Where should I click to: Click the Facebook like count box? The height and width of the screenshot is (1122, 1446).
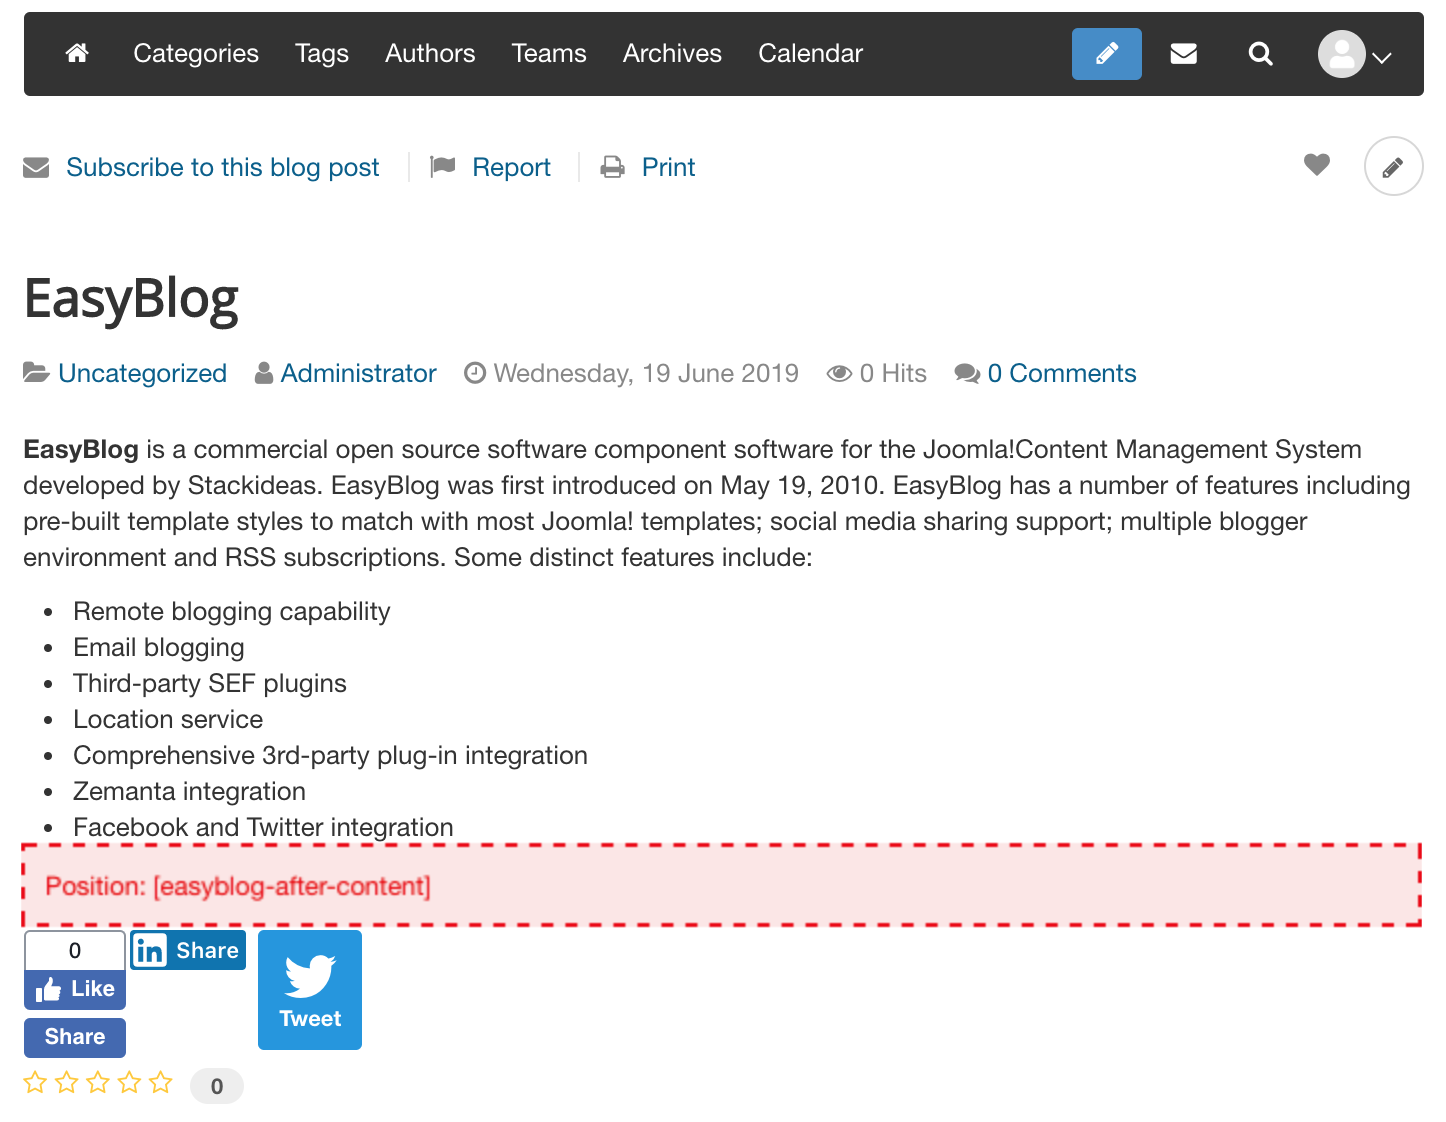[75, 950]
